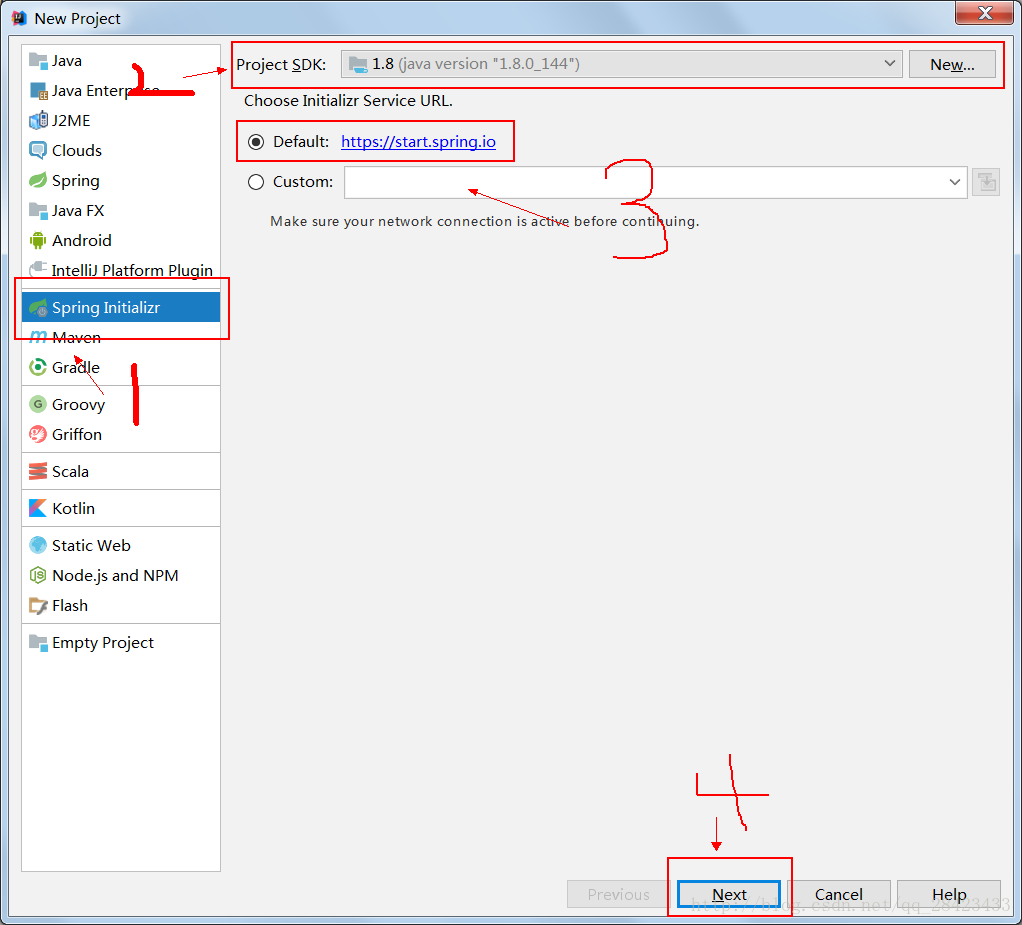Click the Empty Project folder icon
The height and width of the screenshot is (925, 1022).
[x=38, y=643]
